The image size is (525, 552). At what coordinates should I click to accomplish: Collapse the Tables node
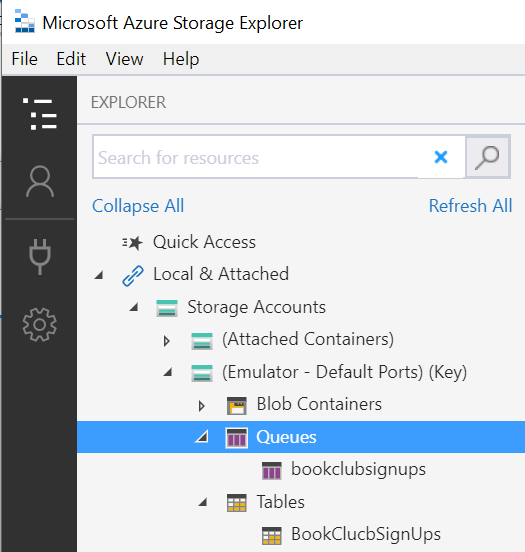pyautogui.click(x=202, y=502)
